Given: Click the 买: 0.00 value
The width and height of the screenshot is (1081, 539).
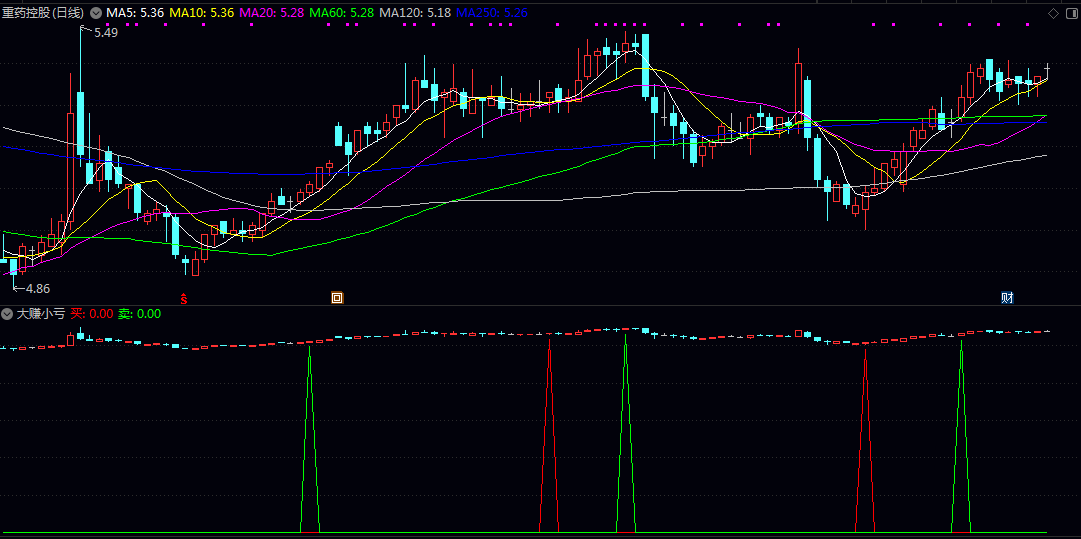Looking at the screenshot, I should [x=92, y=314].
